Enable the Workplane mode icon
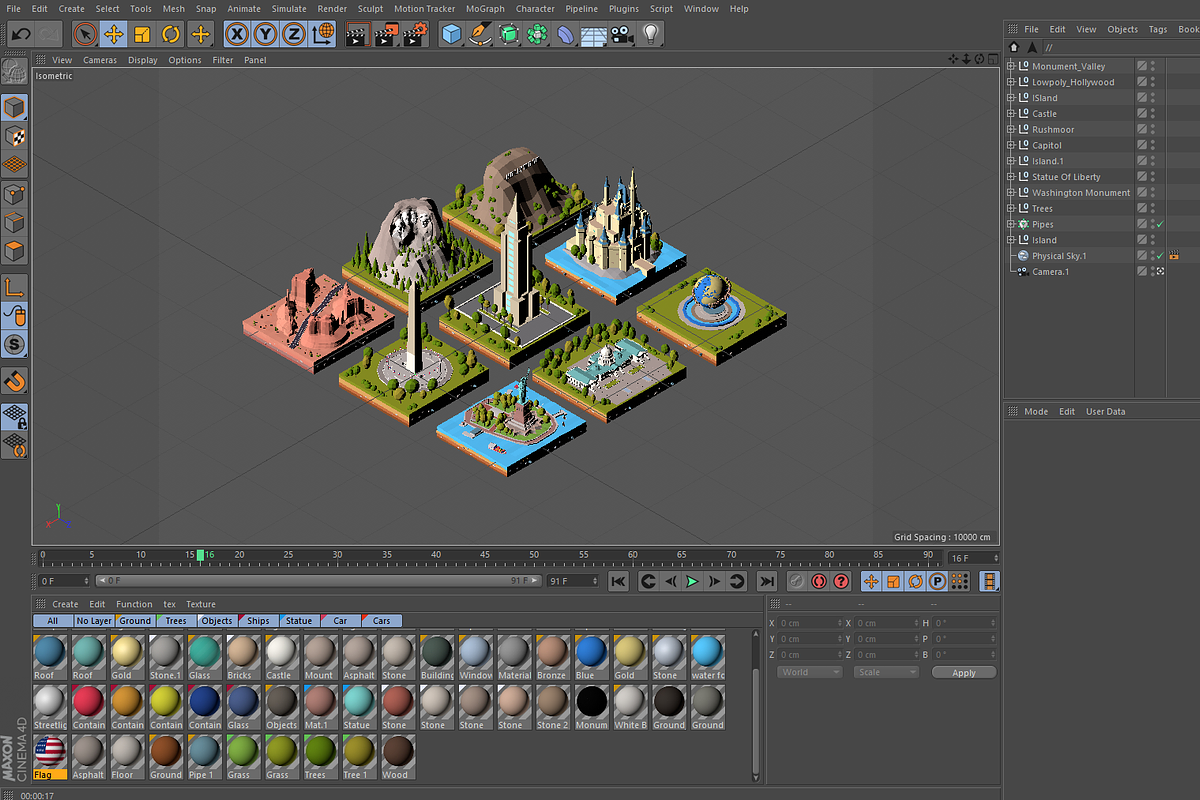1200x800 pixels. pyautogui.click(x=14, y=165)
